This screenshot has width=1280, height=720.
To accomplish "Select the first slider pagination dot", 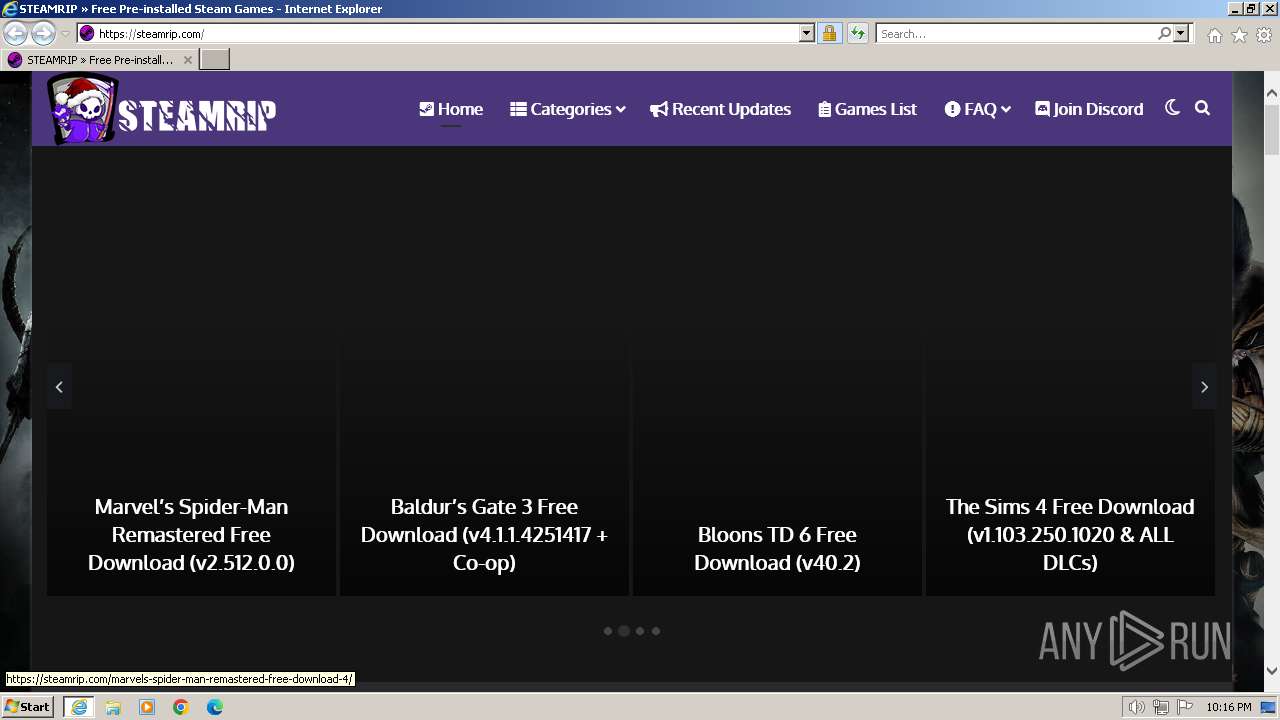I will point(608,631).
